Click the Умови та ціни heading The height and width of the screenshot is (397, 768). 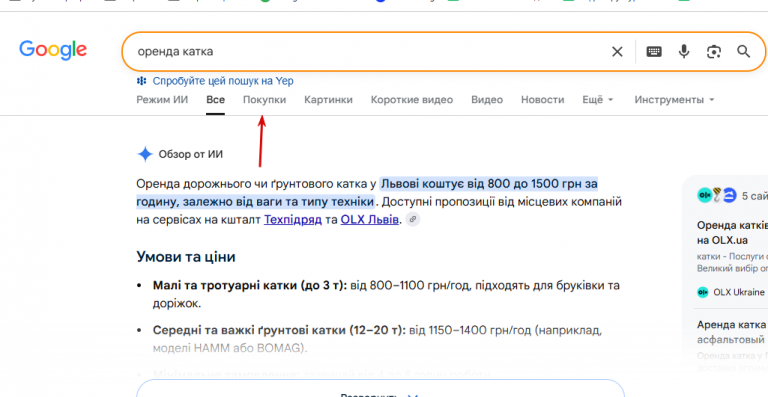[186, 257]
